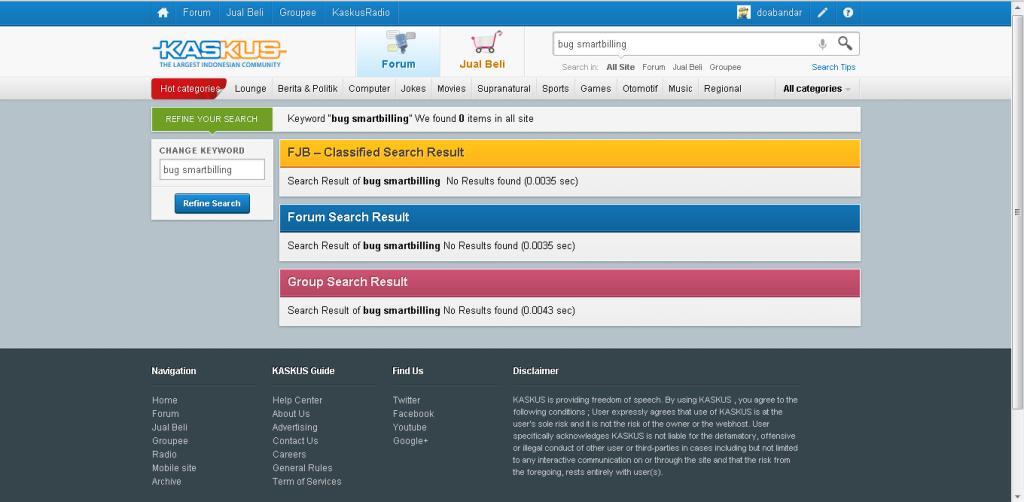Click the magnifying glass search icon
This screenshot has height=502, width=1024.
pos(845,44)
